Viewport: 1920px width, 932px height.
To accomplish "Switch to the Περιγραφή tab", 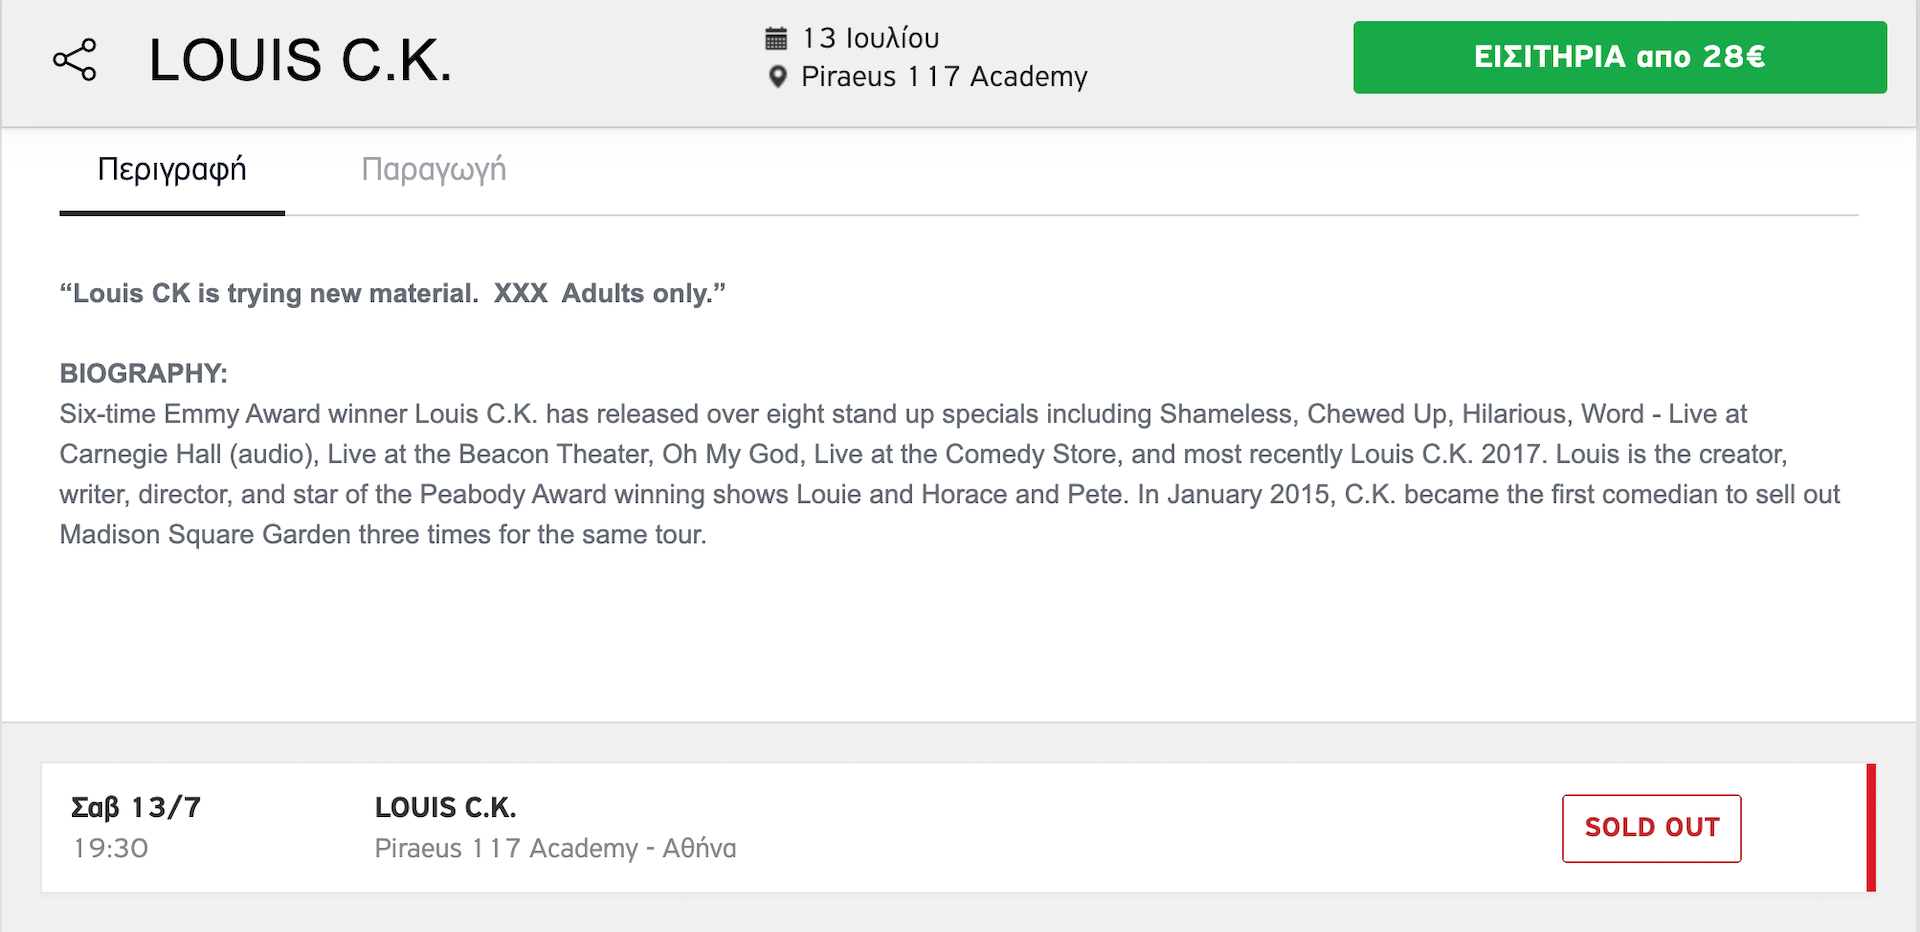I will coord(172,170).
